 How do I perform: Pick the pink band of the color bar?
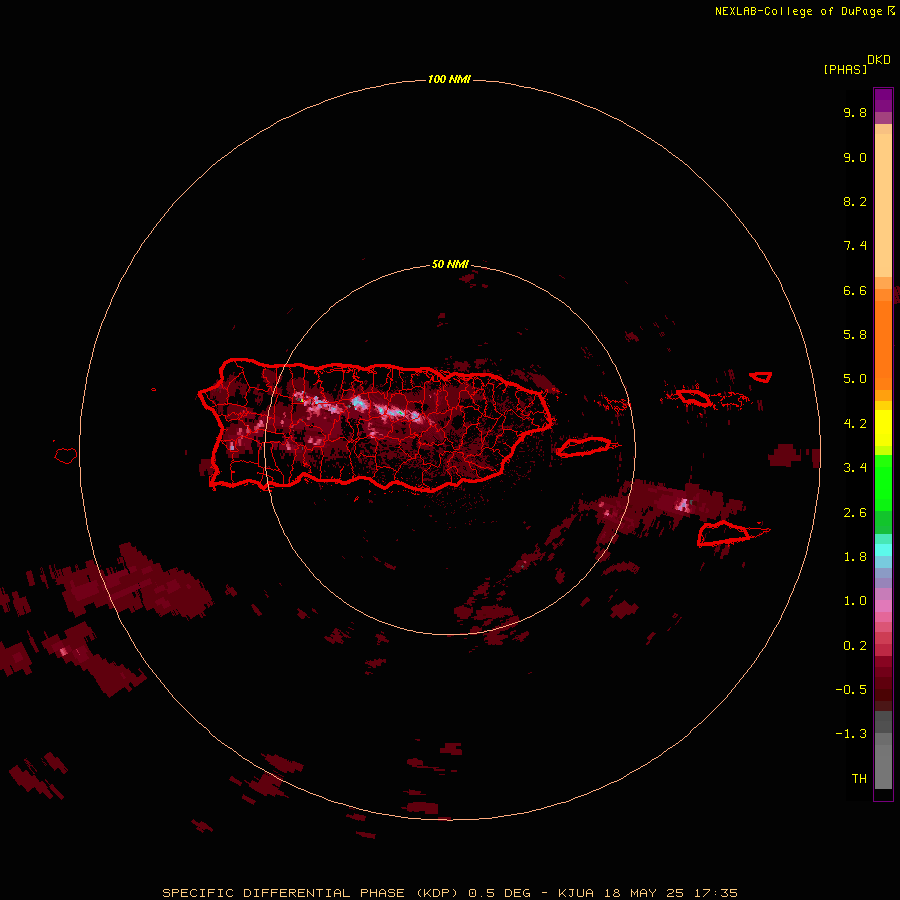click(x=883, y=606)
